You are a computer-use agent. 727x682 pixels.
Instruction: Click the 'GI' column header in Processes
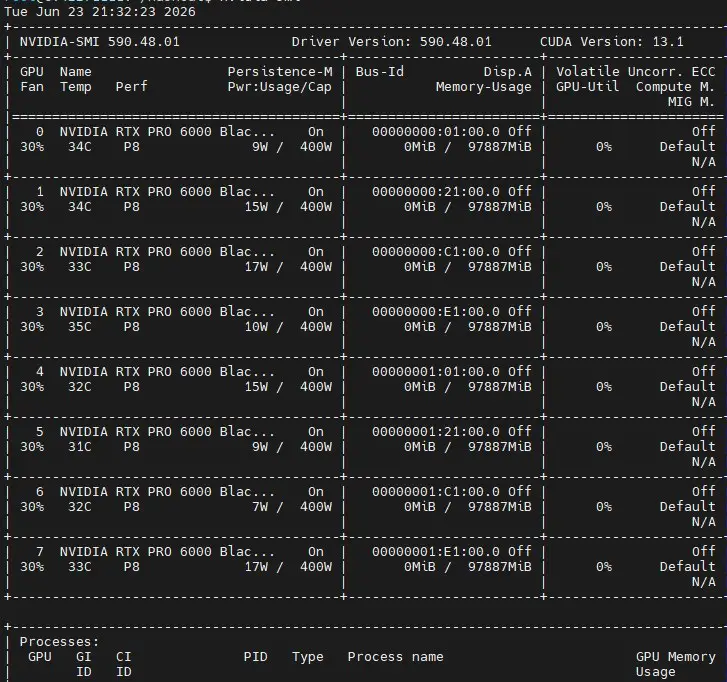84,657
